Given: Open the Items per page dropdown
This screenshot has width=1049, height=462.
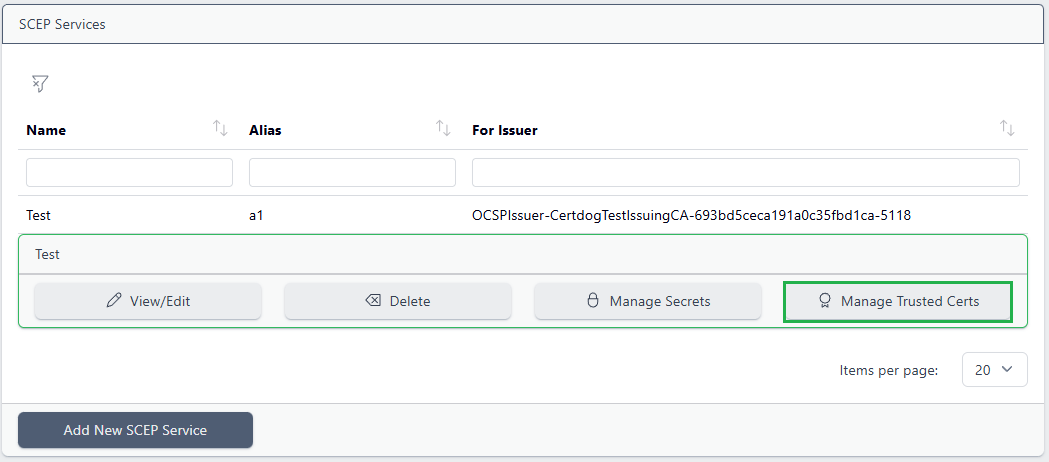Looking at the screenshot, I should 994,370.
